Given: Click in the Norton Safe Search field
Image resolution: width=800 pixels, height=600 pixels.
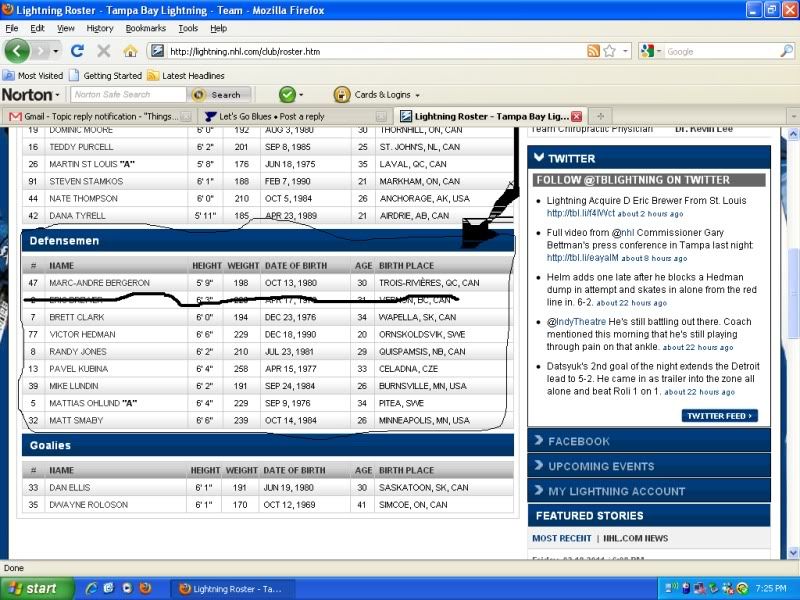Looking at the screenshot, I should 128,94.
